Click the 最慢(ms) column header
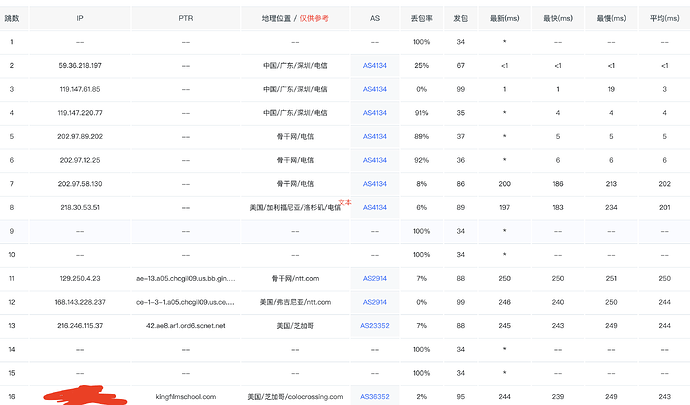Viewport: 690px width, 405px height. pyautogui.click(x=611, y=18)
